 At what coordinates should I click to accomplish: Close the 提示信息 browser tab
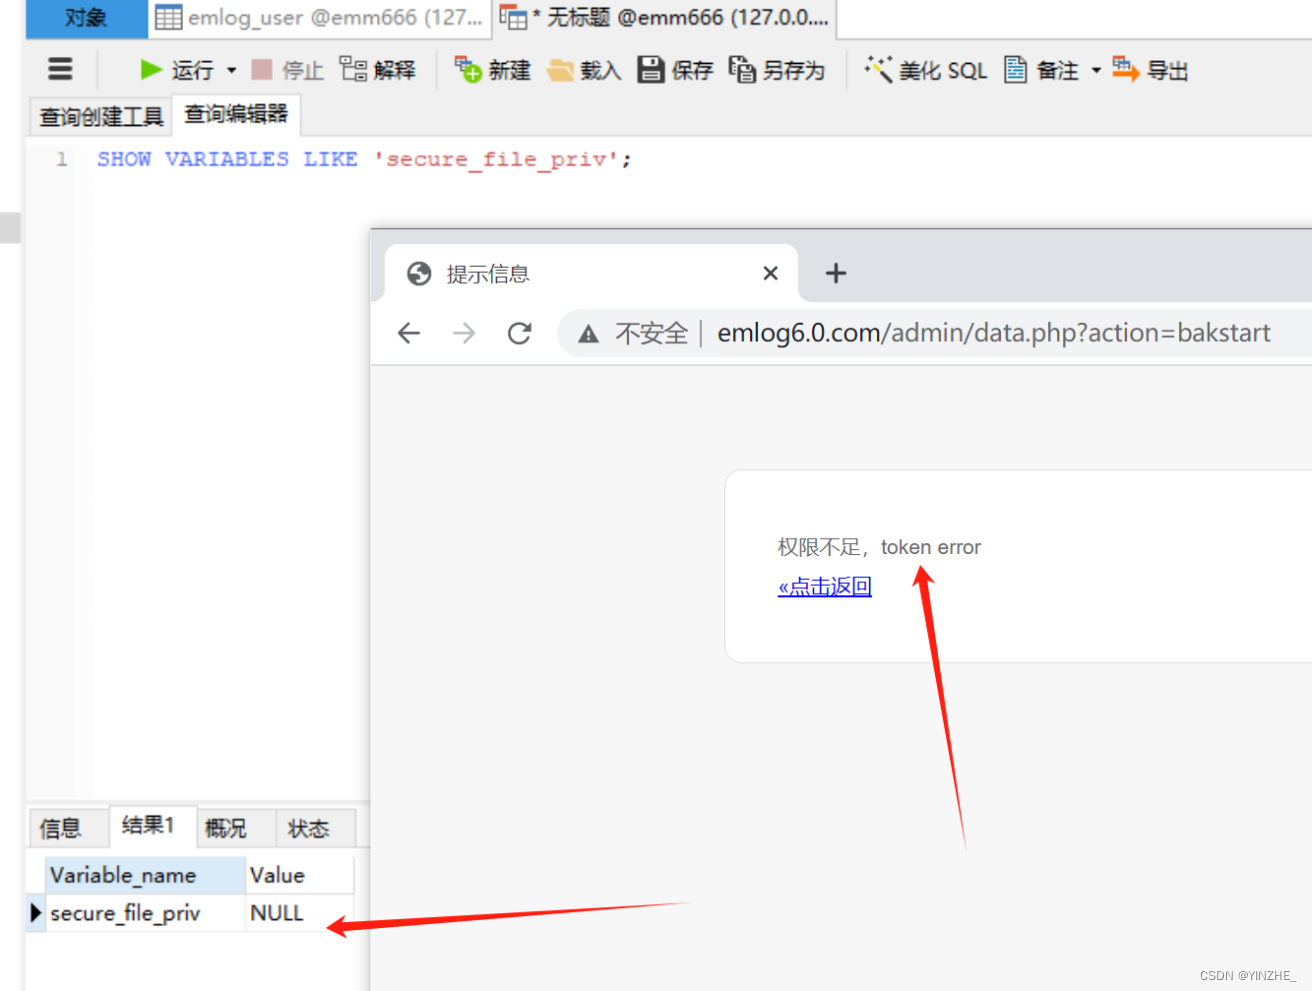tap(770, 273)
